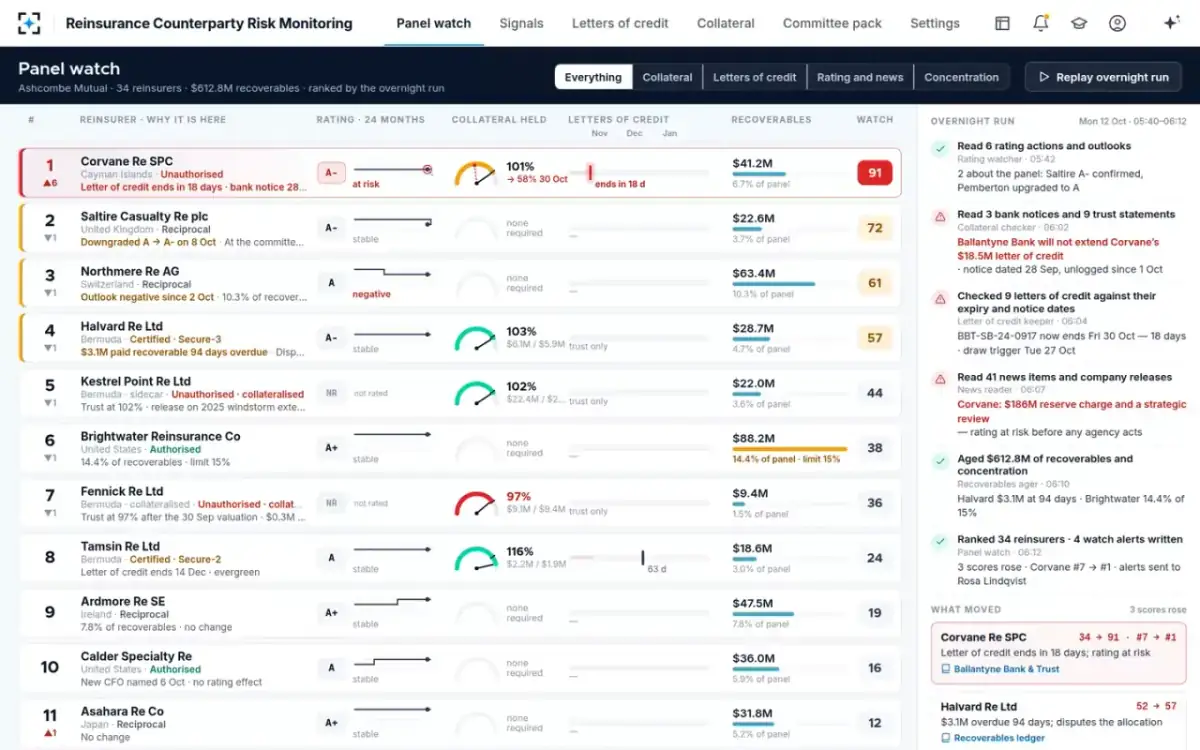Click the check icon beside Read 6 rating actions
The height and width of the screenshot is (750, 1200).
(939, 148)
